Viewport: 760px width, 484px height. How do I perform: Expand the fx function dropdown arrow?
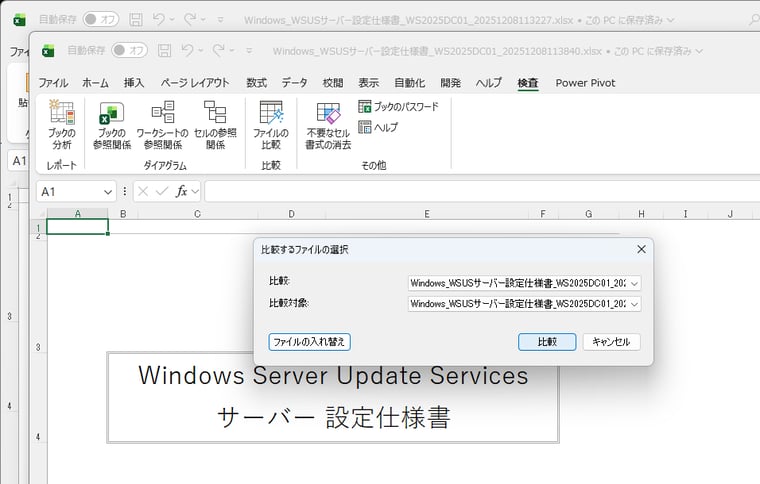pyautogui.click(x=195, y=192)
